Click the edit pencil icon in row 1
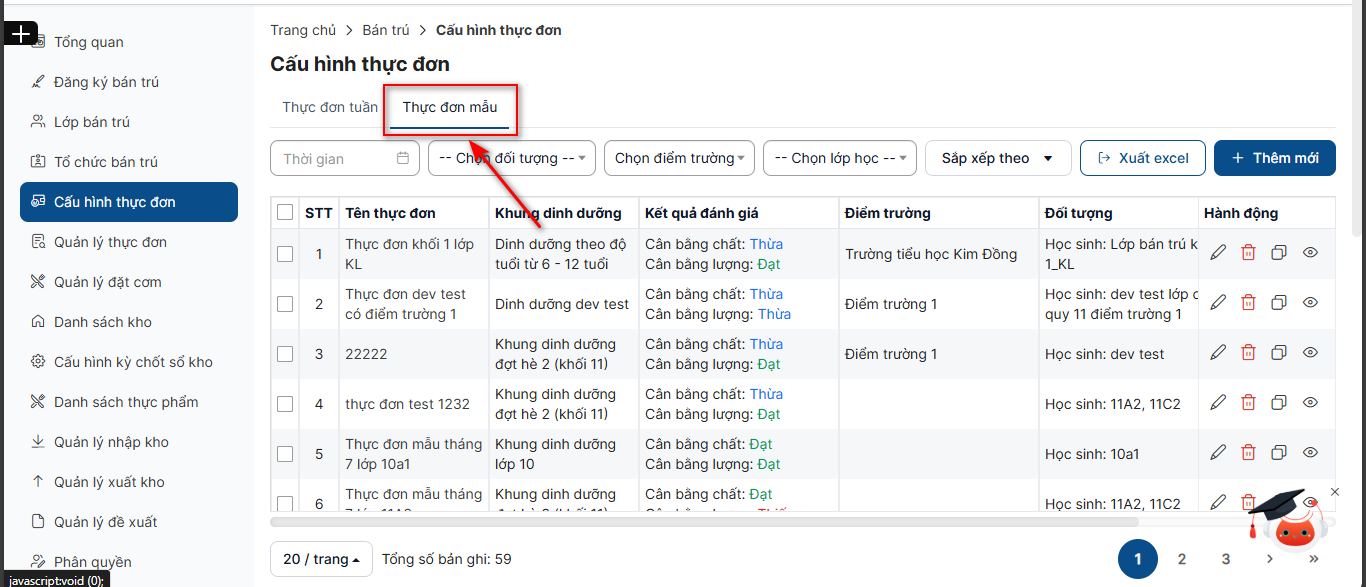Image resolution: width=1366 pixels, height=587 pixels. pos(1218,253)
